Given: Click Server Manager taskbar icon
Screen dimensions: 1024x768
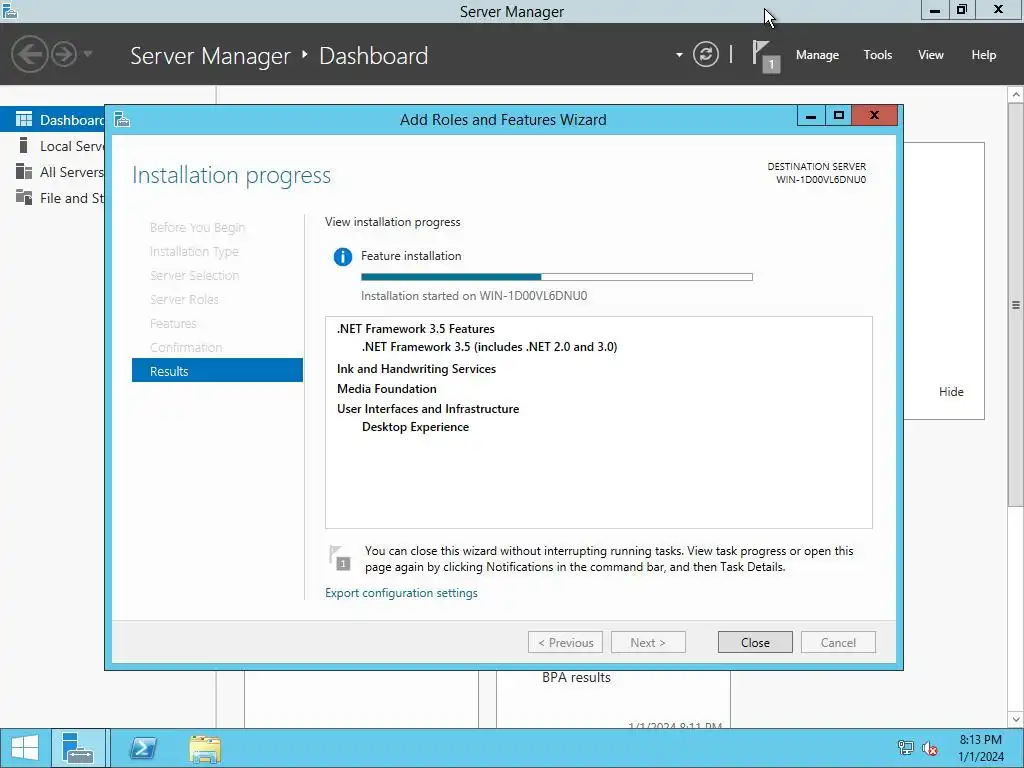Looking at the screenshot, I should (78, 748).
